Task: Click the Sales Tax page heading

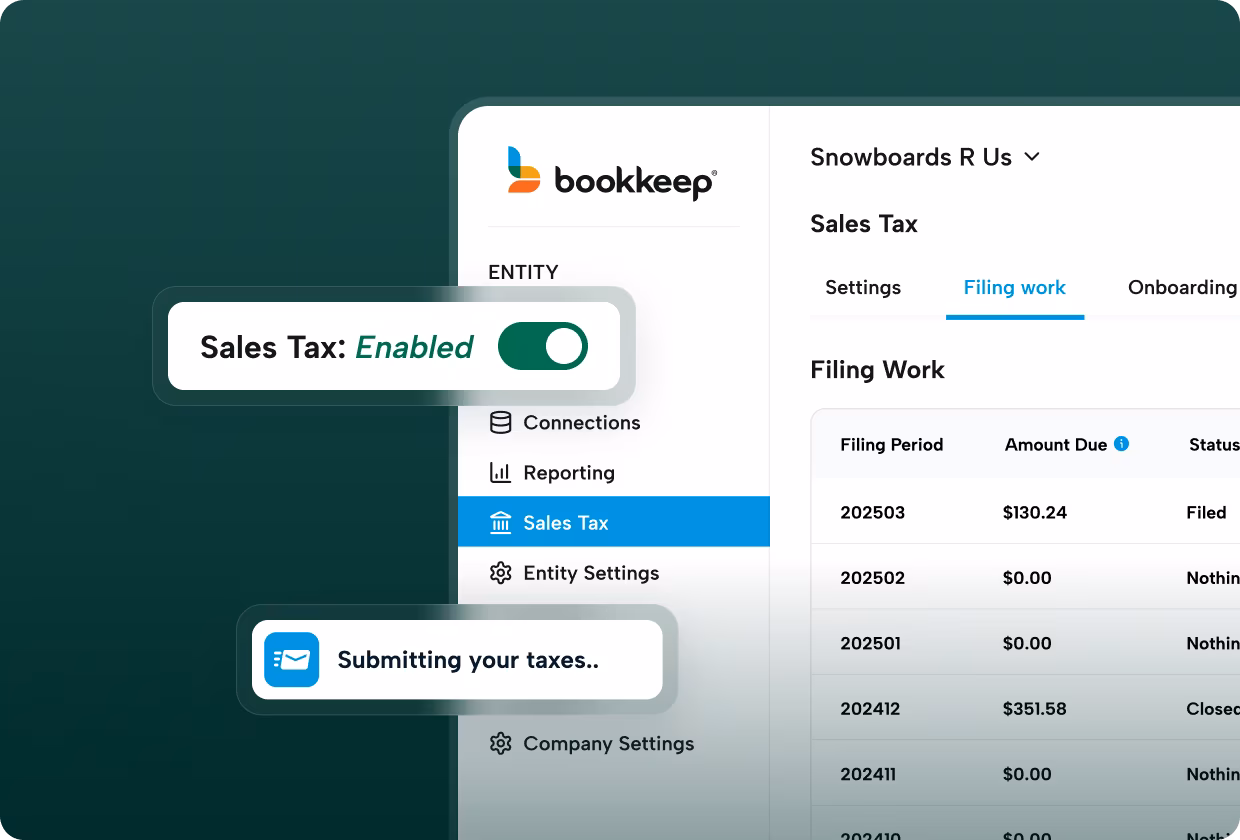Action: tap(864, 224)
